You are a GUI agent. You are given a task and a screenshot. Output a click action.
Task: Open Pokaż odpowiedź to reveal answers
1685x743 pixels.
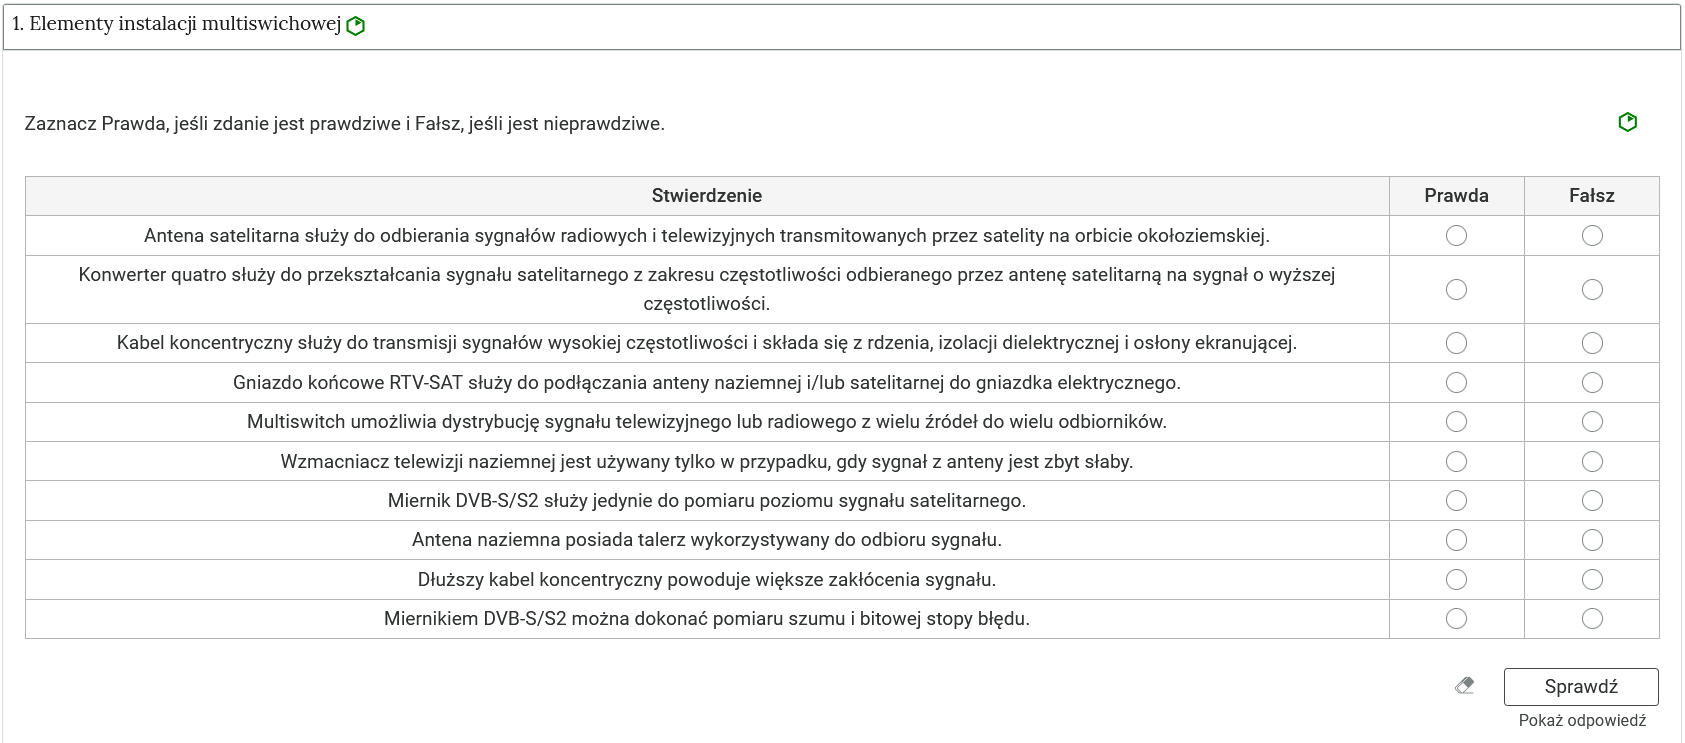[x=1583, y=718]
